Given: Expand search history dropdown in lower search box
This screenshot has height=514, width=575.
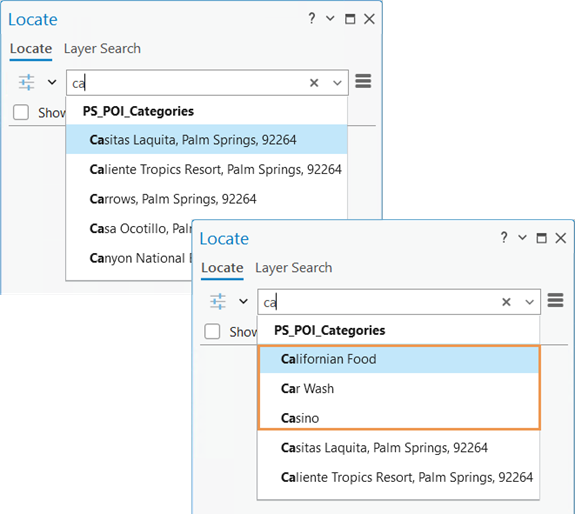Looking at the screenshot, I should click(529, 302).
